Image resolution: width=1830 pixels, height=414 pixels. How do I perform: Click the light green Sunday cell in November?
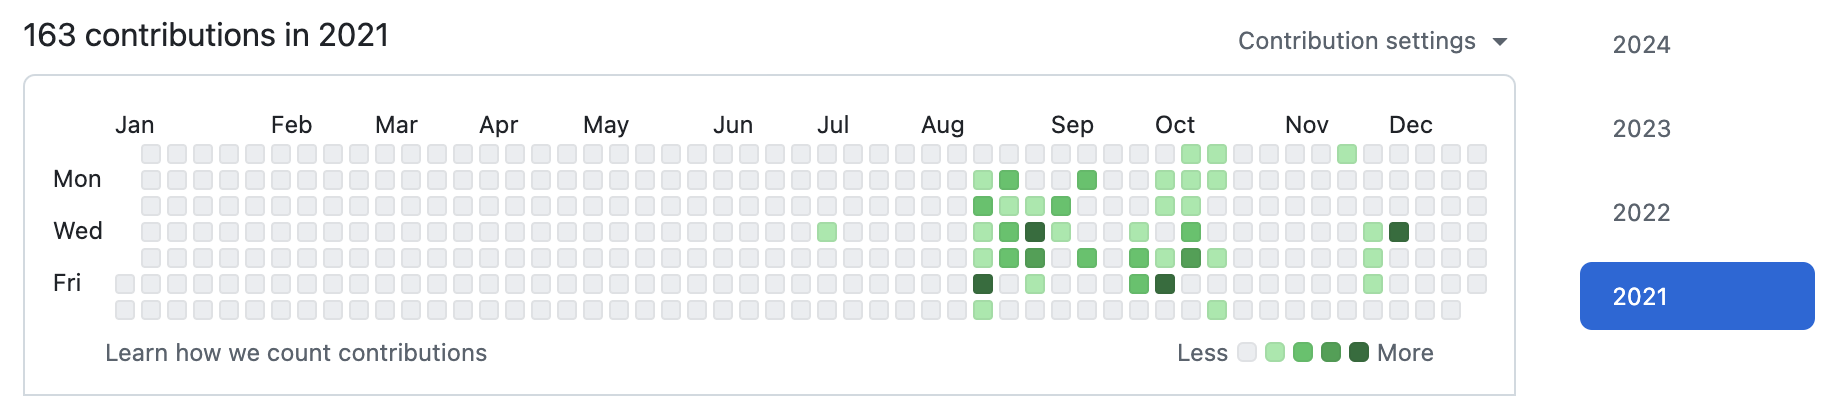coord(1347,154)
